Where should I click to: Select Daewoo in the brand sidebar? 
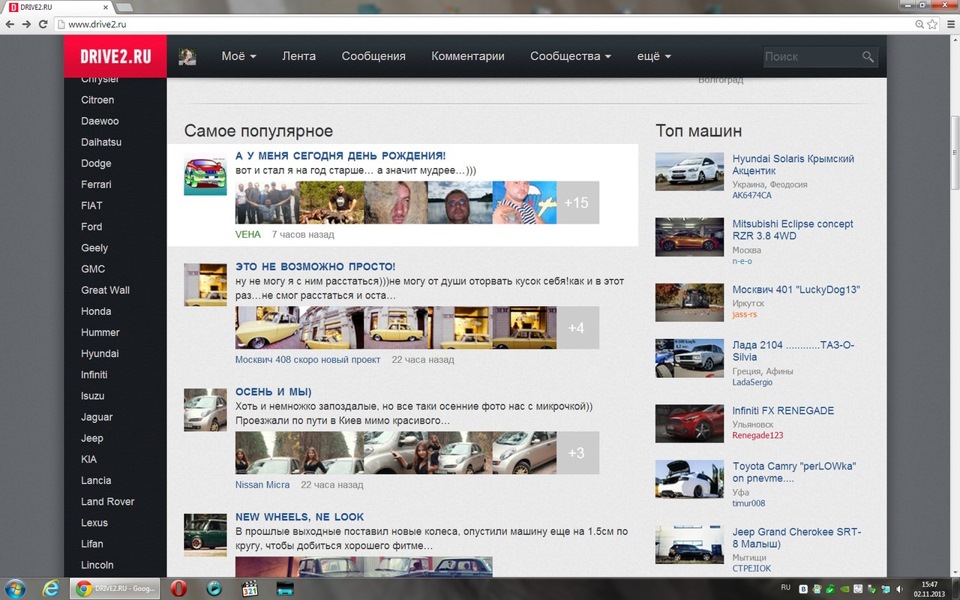(100, 121)
